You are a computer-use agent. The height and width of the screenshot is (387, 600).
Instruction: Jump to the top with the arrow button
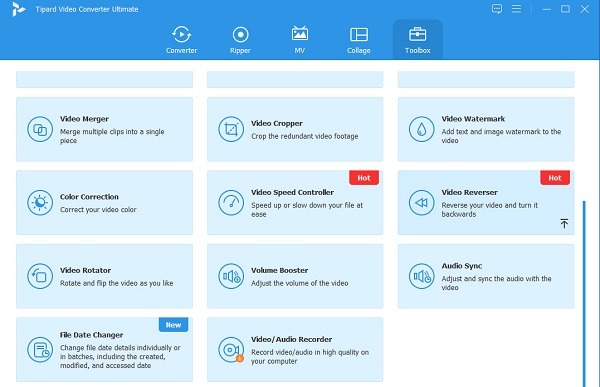click(x=564, y=223)
